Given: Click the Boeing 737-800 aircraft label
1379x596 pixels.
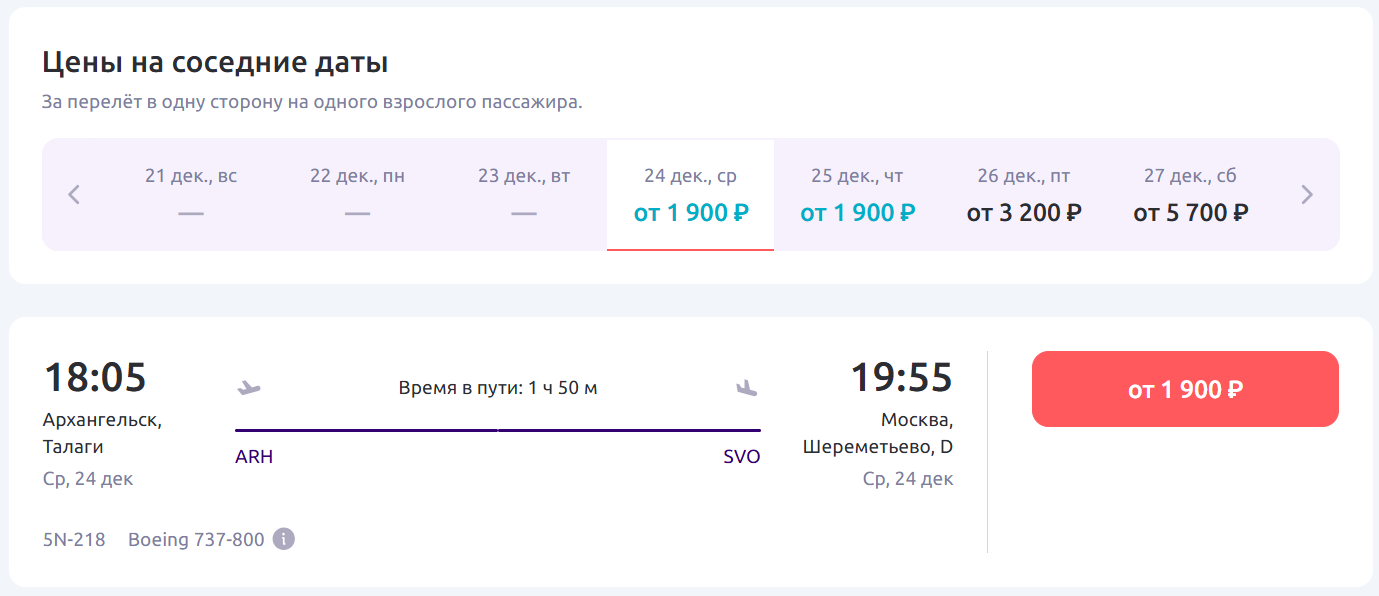Looking at the screenshot, I should coord(196,540).
